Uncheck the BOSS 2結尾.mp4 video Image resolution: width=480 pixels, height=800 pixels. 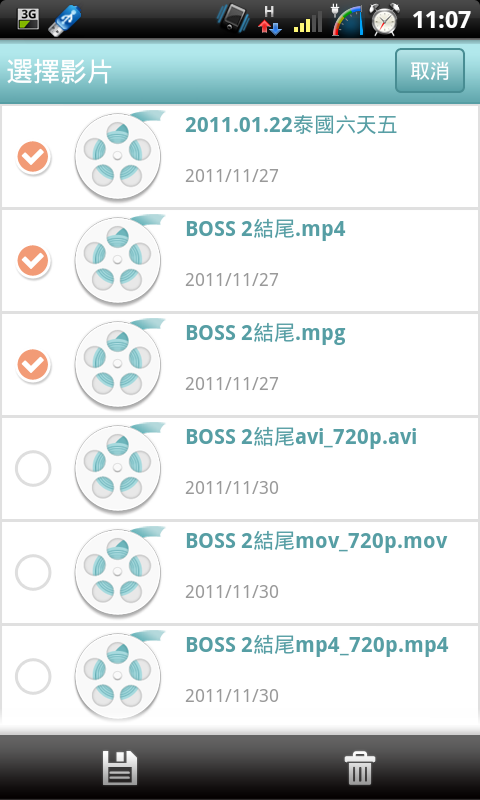coord(33,261)
